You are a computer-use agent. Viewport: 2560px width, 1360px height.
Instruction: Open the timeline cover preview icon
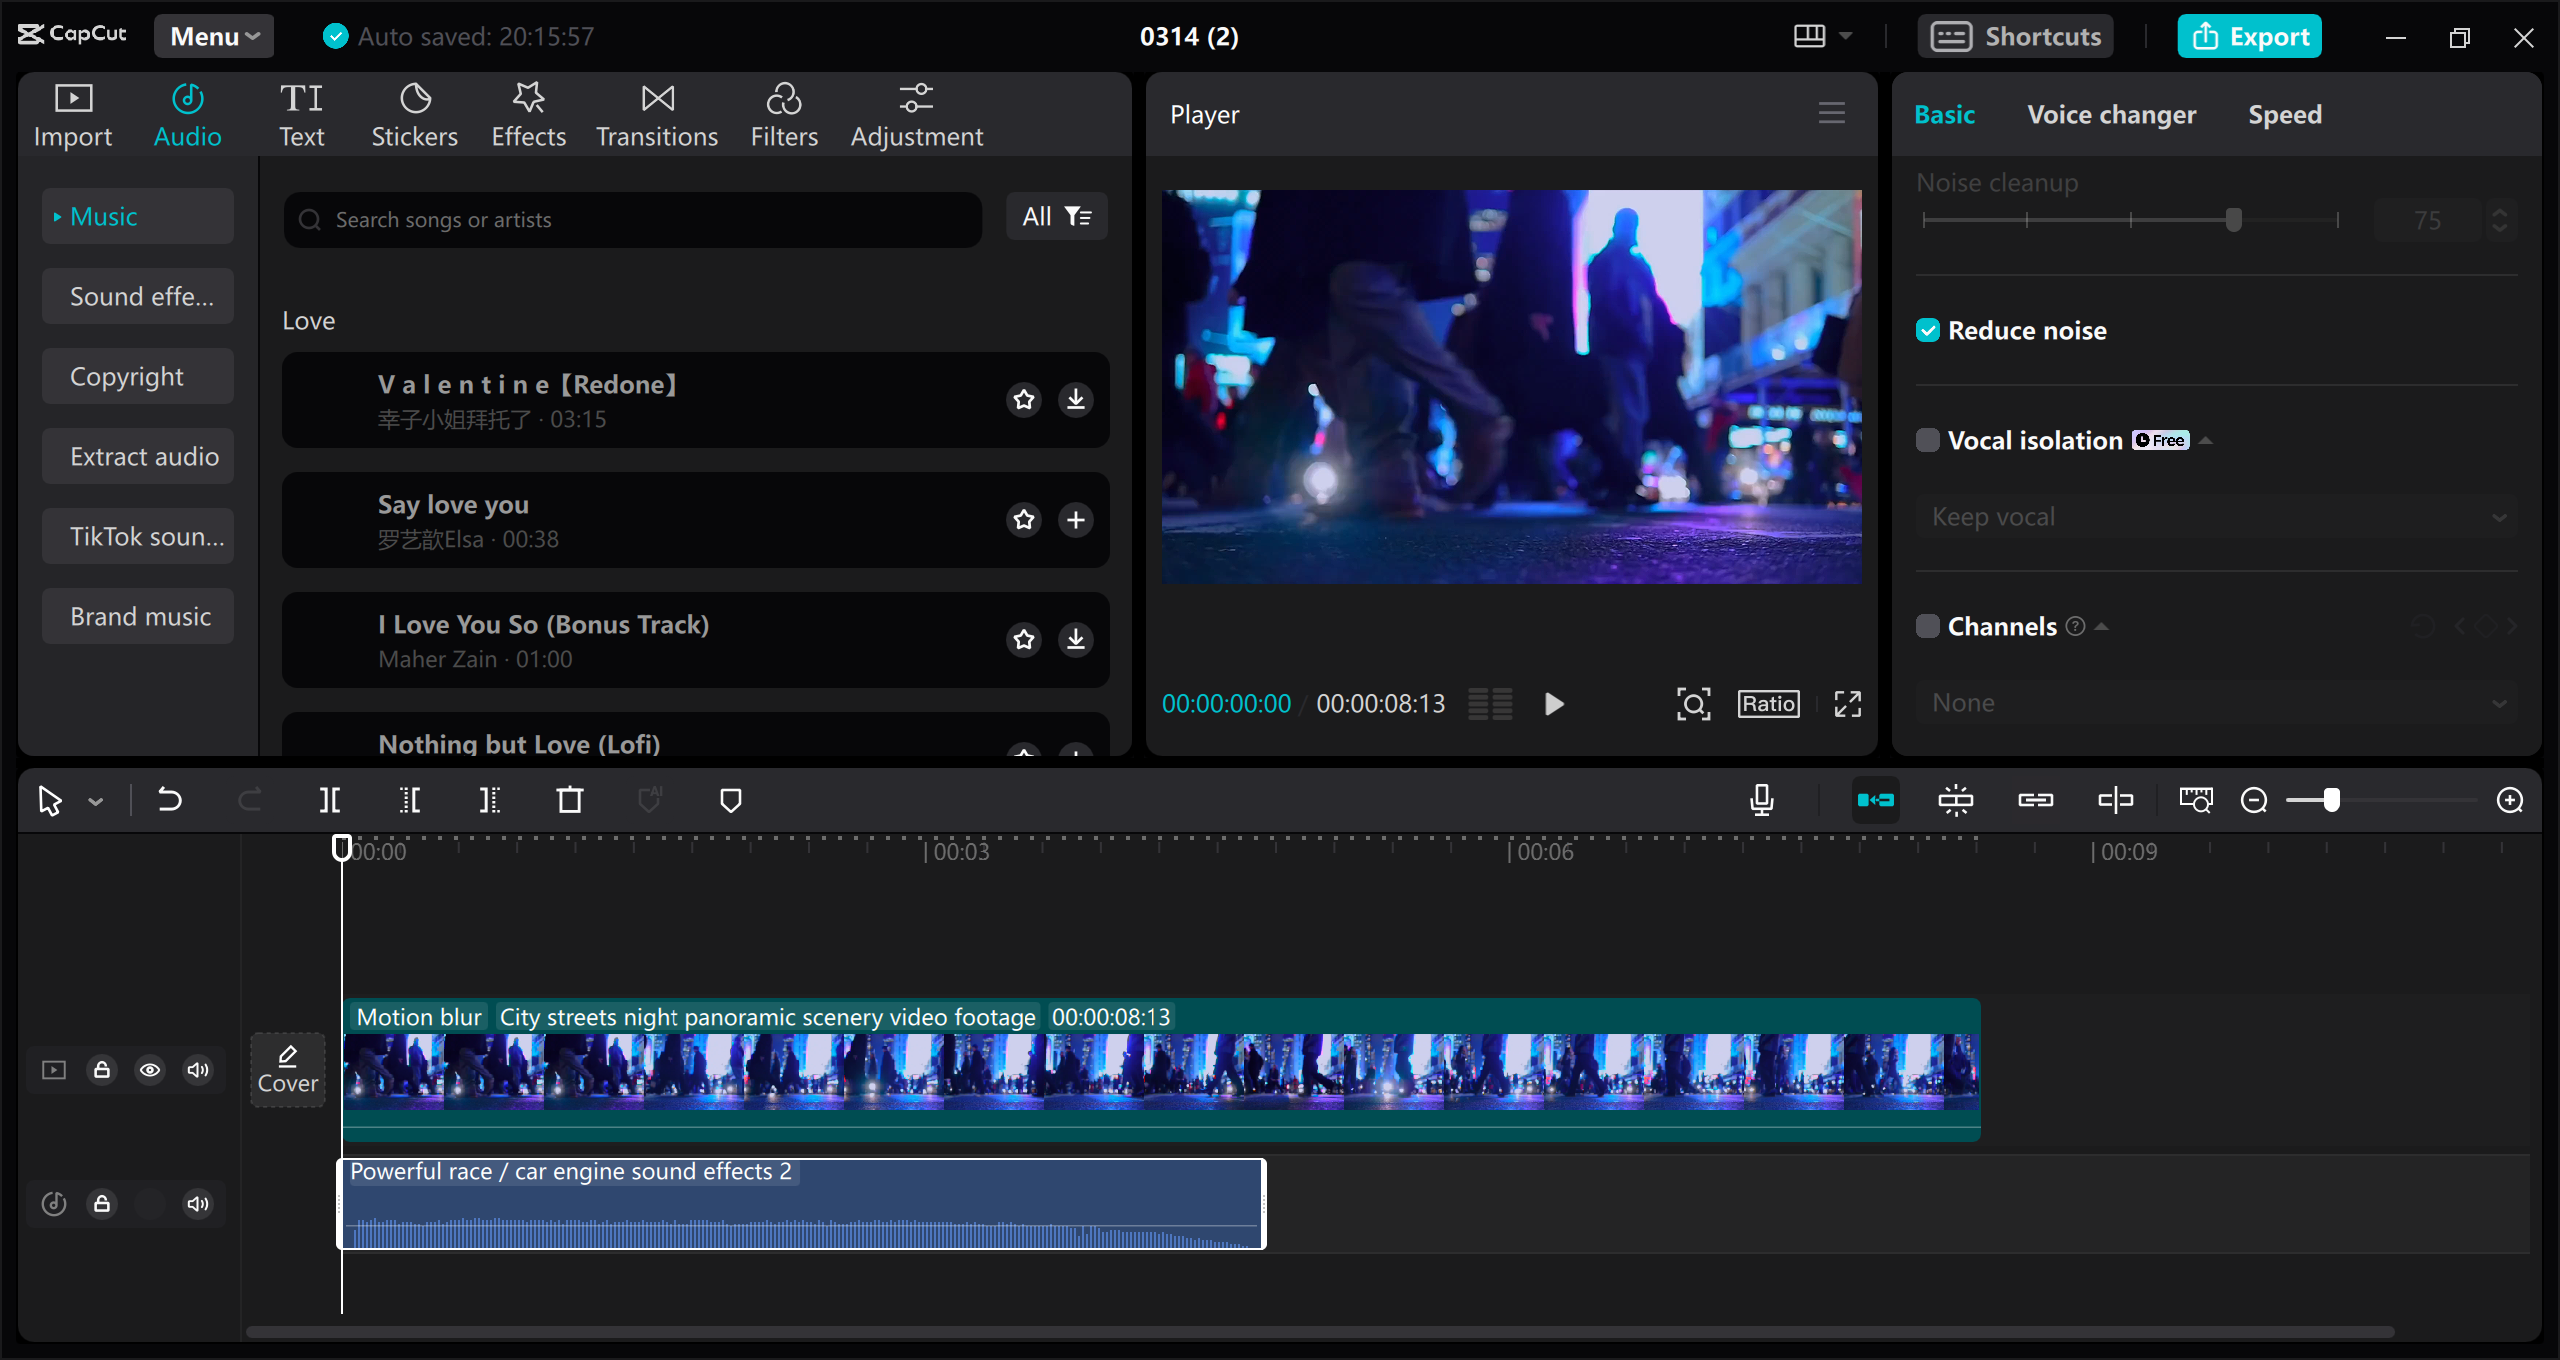(x=2196, y=800)
